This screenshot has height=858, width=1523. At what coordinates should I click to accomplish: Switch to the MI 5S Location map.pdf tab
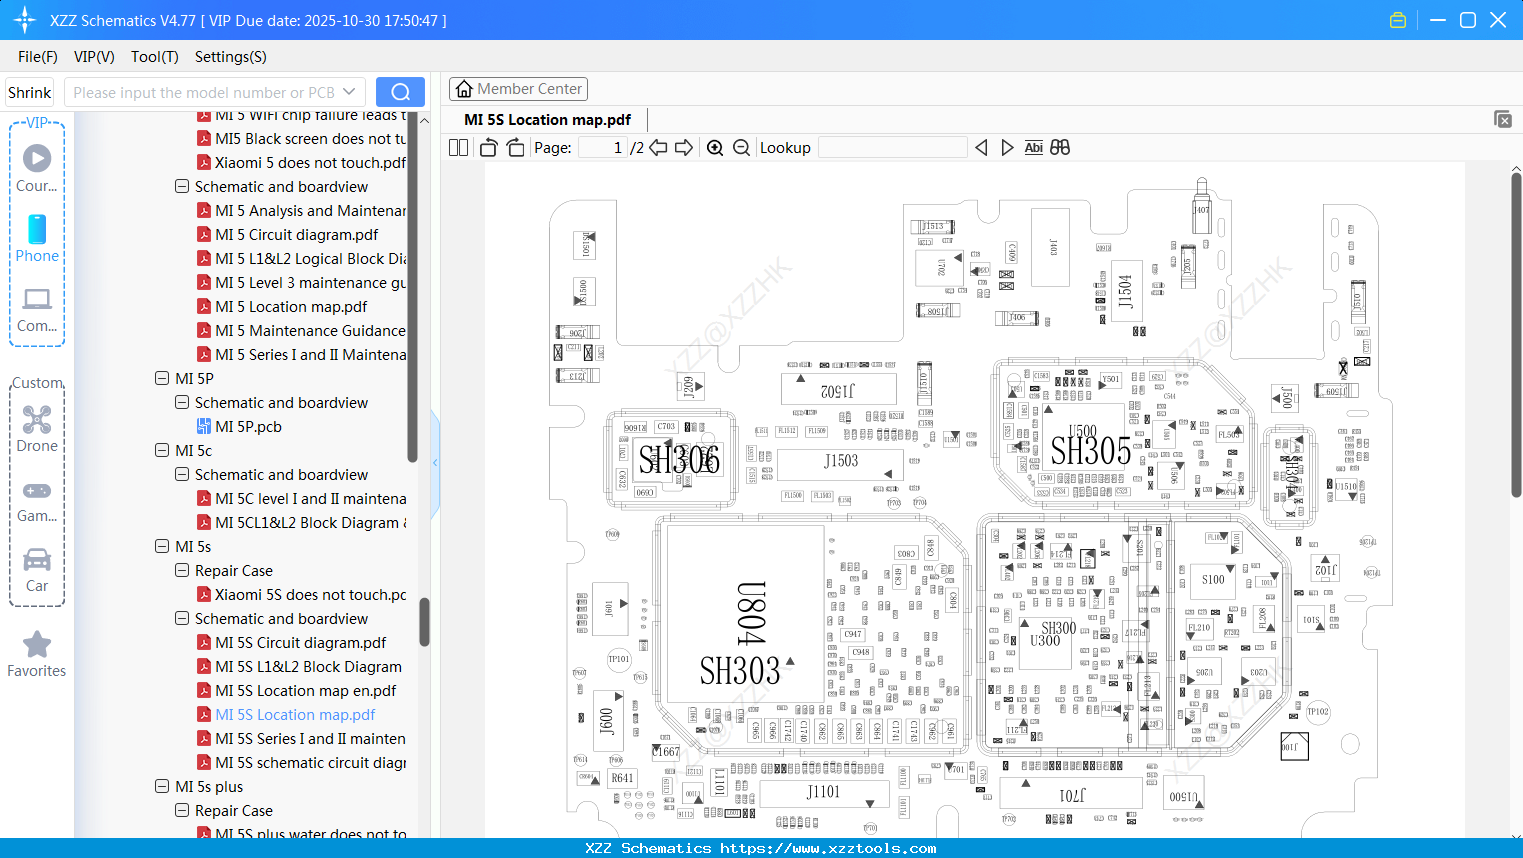point(546,119)
